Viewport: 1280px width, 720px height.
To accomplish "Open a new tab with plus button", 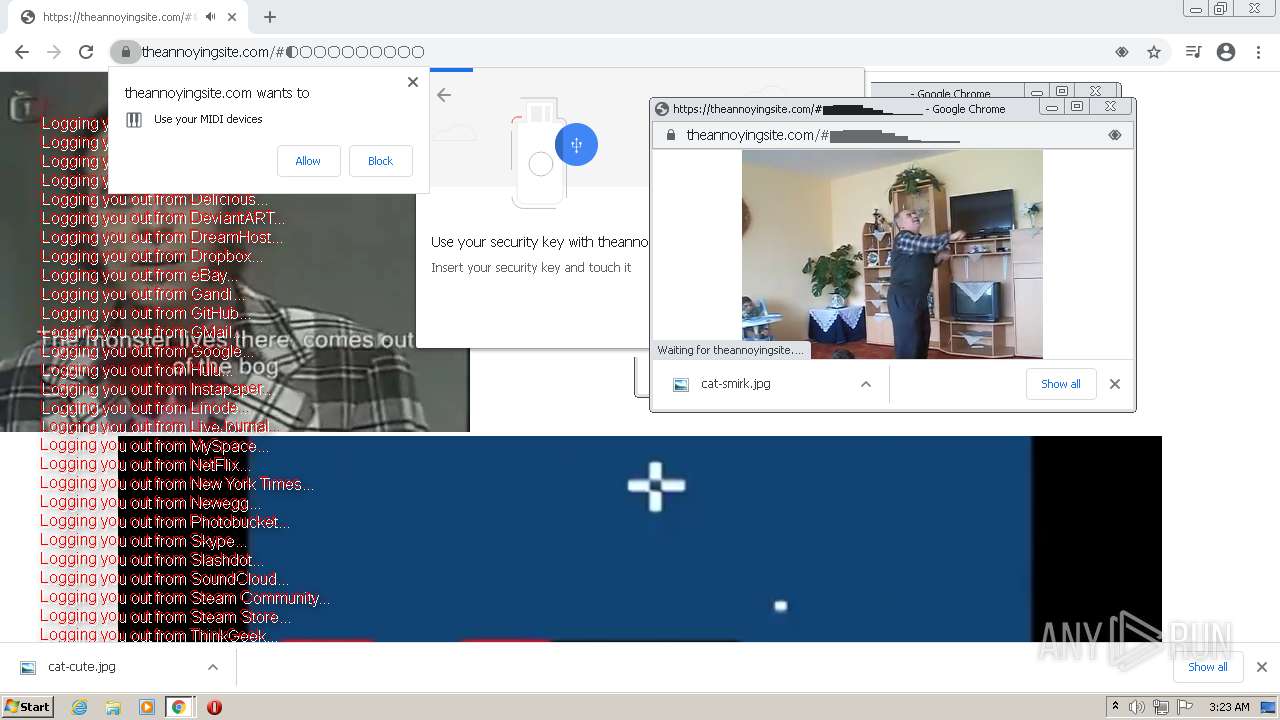I will (x=270, y=17).
